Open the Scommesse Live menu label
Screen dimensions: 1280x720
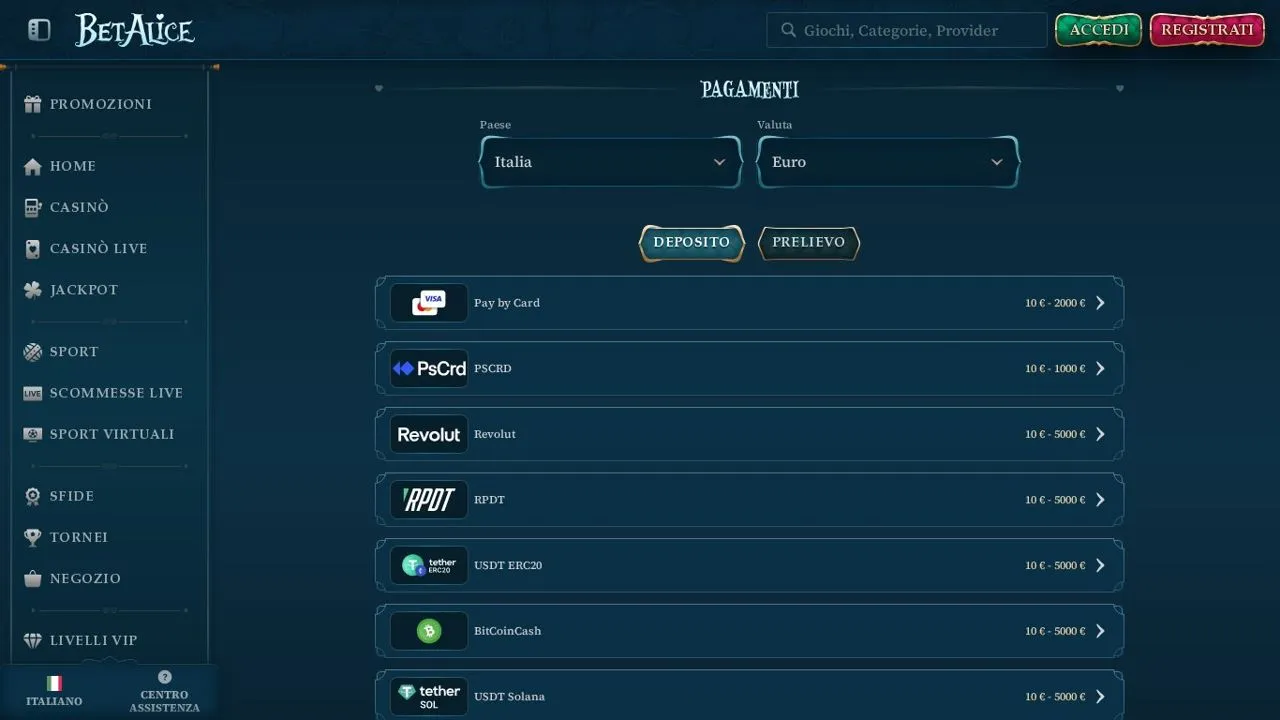[x=117, y=393]
